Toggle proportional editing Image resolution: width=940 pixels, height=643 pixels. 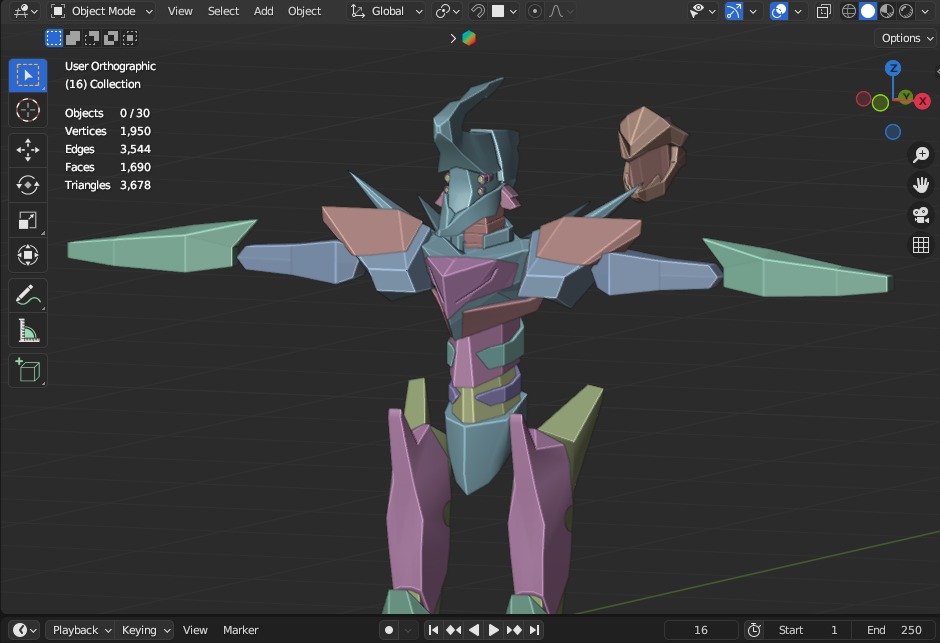[535, 11]
